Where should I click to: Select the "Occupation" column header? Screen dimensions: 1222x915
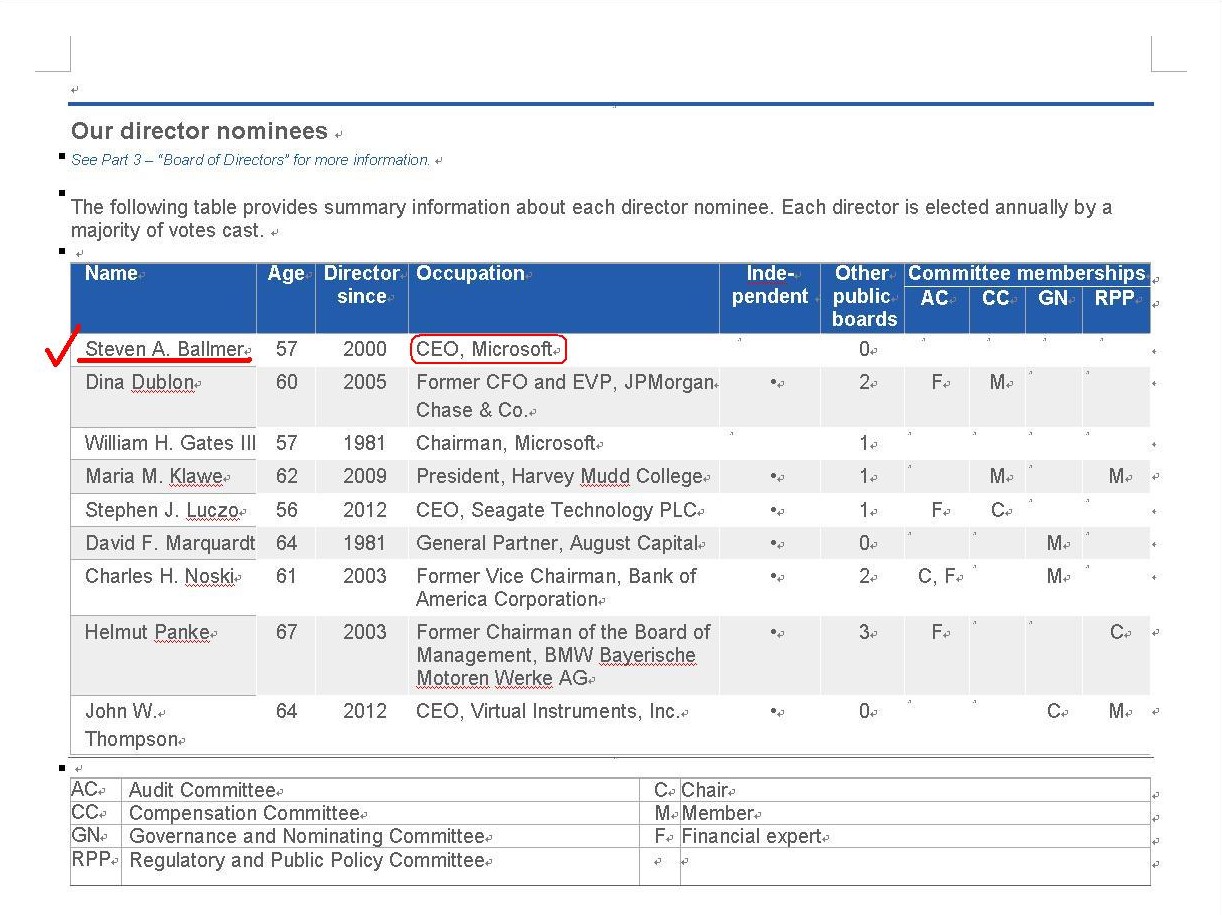470,273
